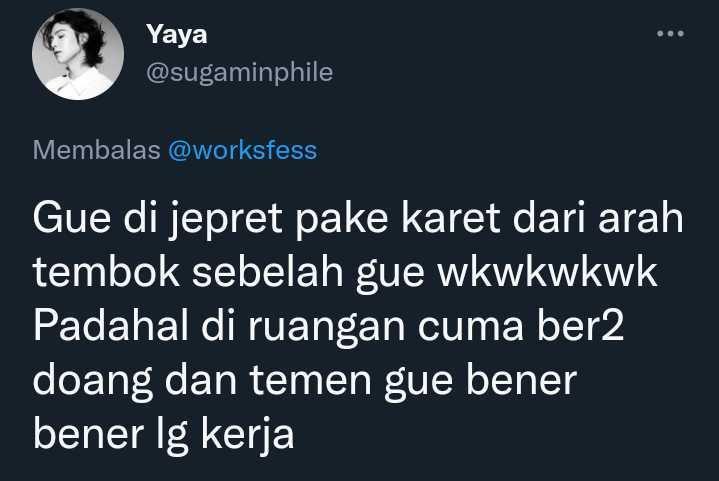Click the word wkwkwkwk in the tweet
This screenshot has width=719, height=481.
tap(548, 272)
